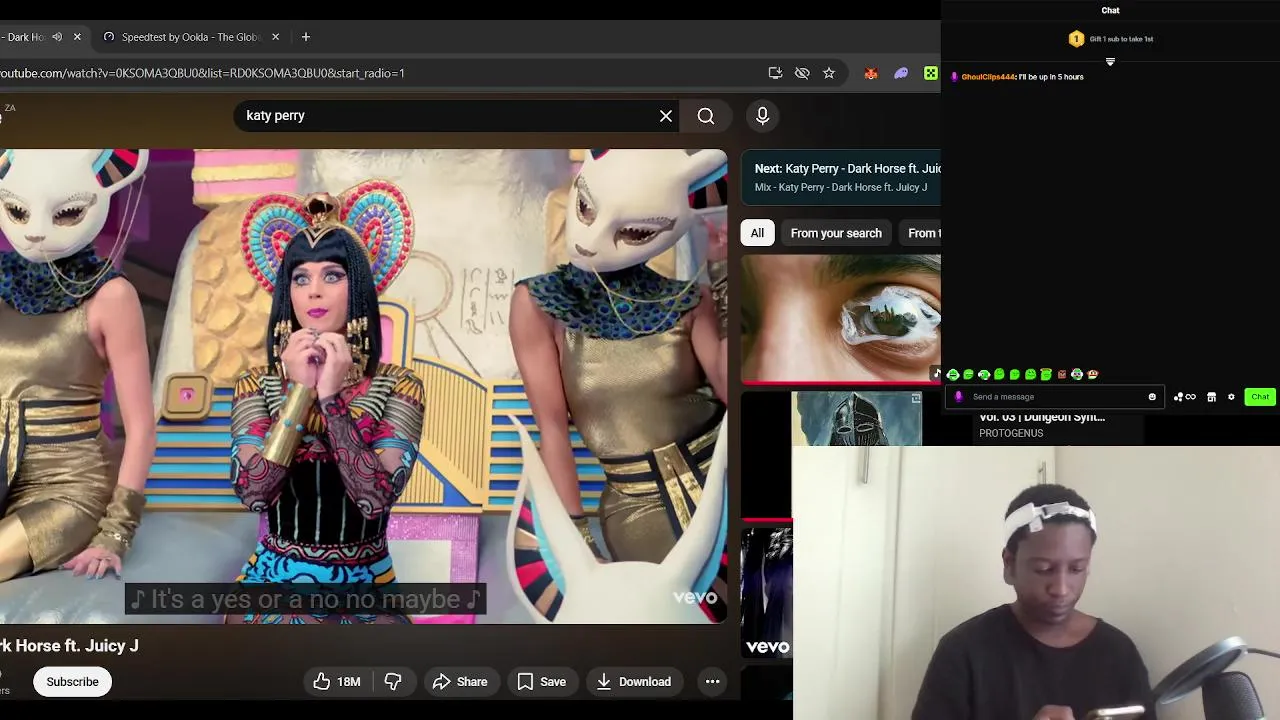1280x720 pixels.
Task: Open the green dice extension icon
Action: tap(931, 73)
